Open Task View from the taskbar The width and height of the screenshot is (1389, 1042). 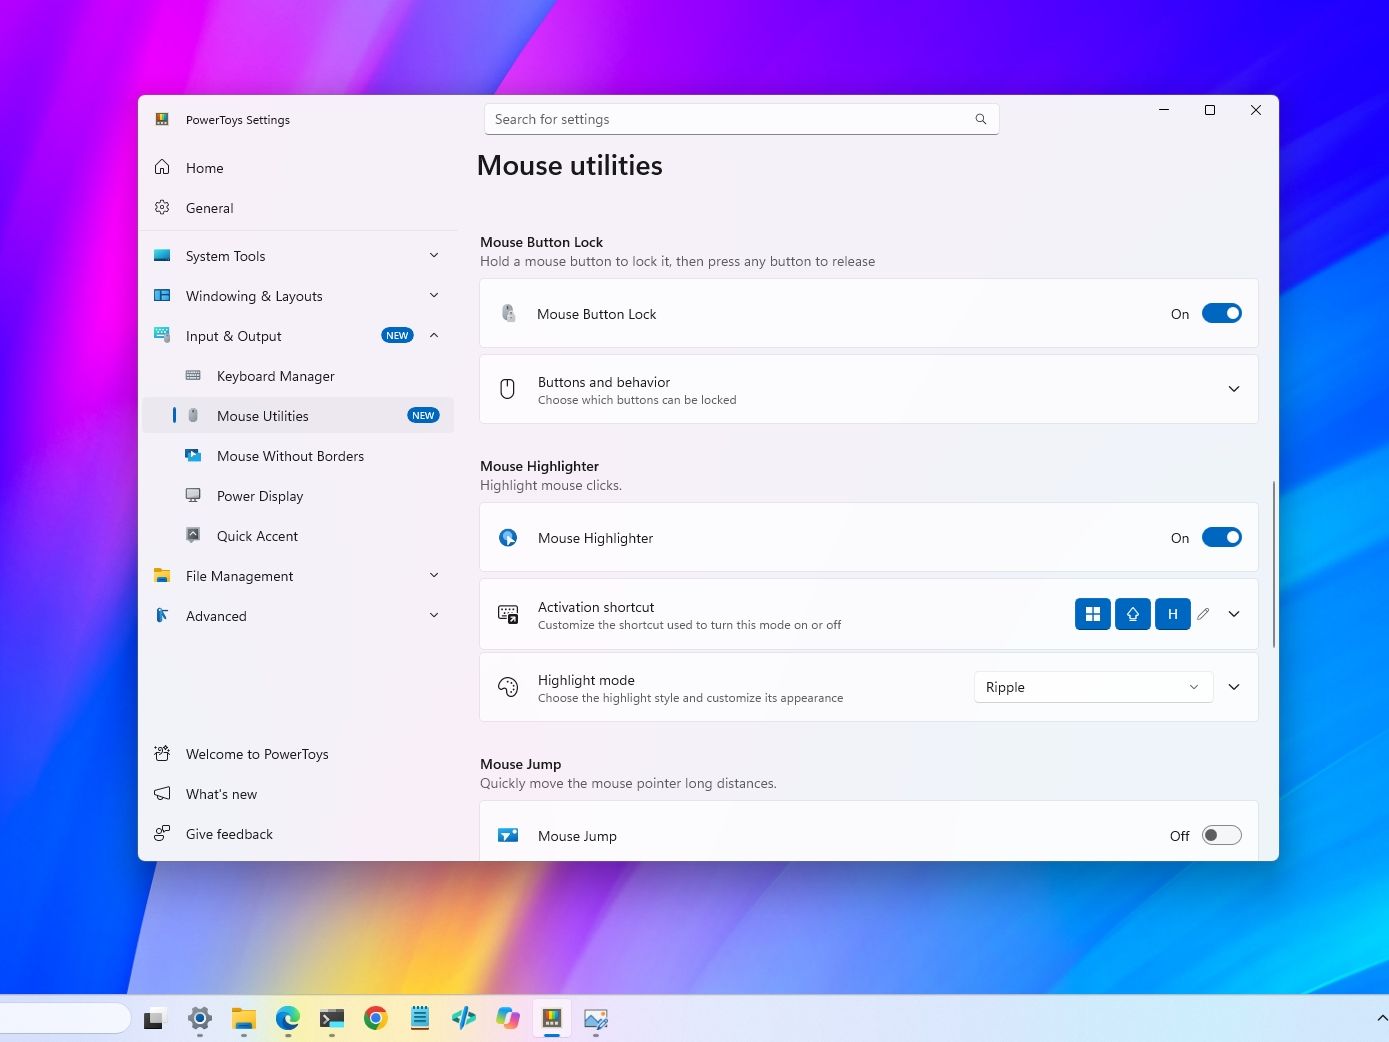click(154, 1019)
